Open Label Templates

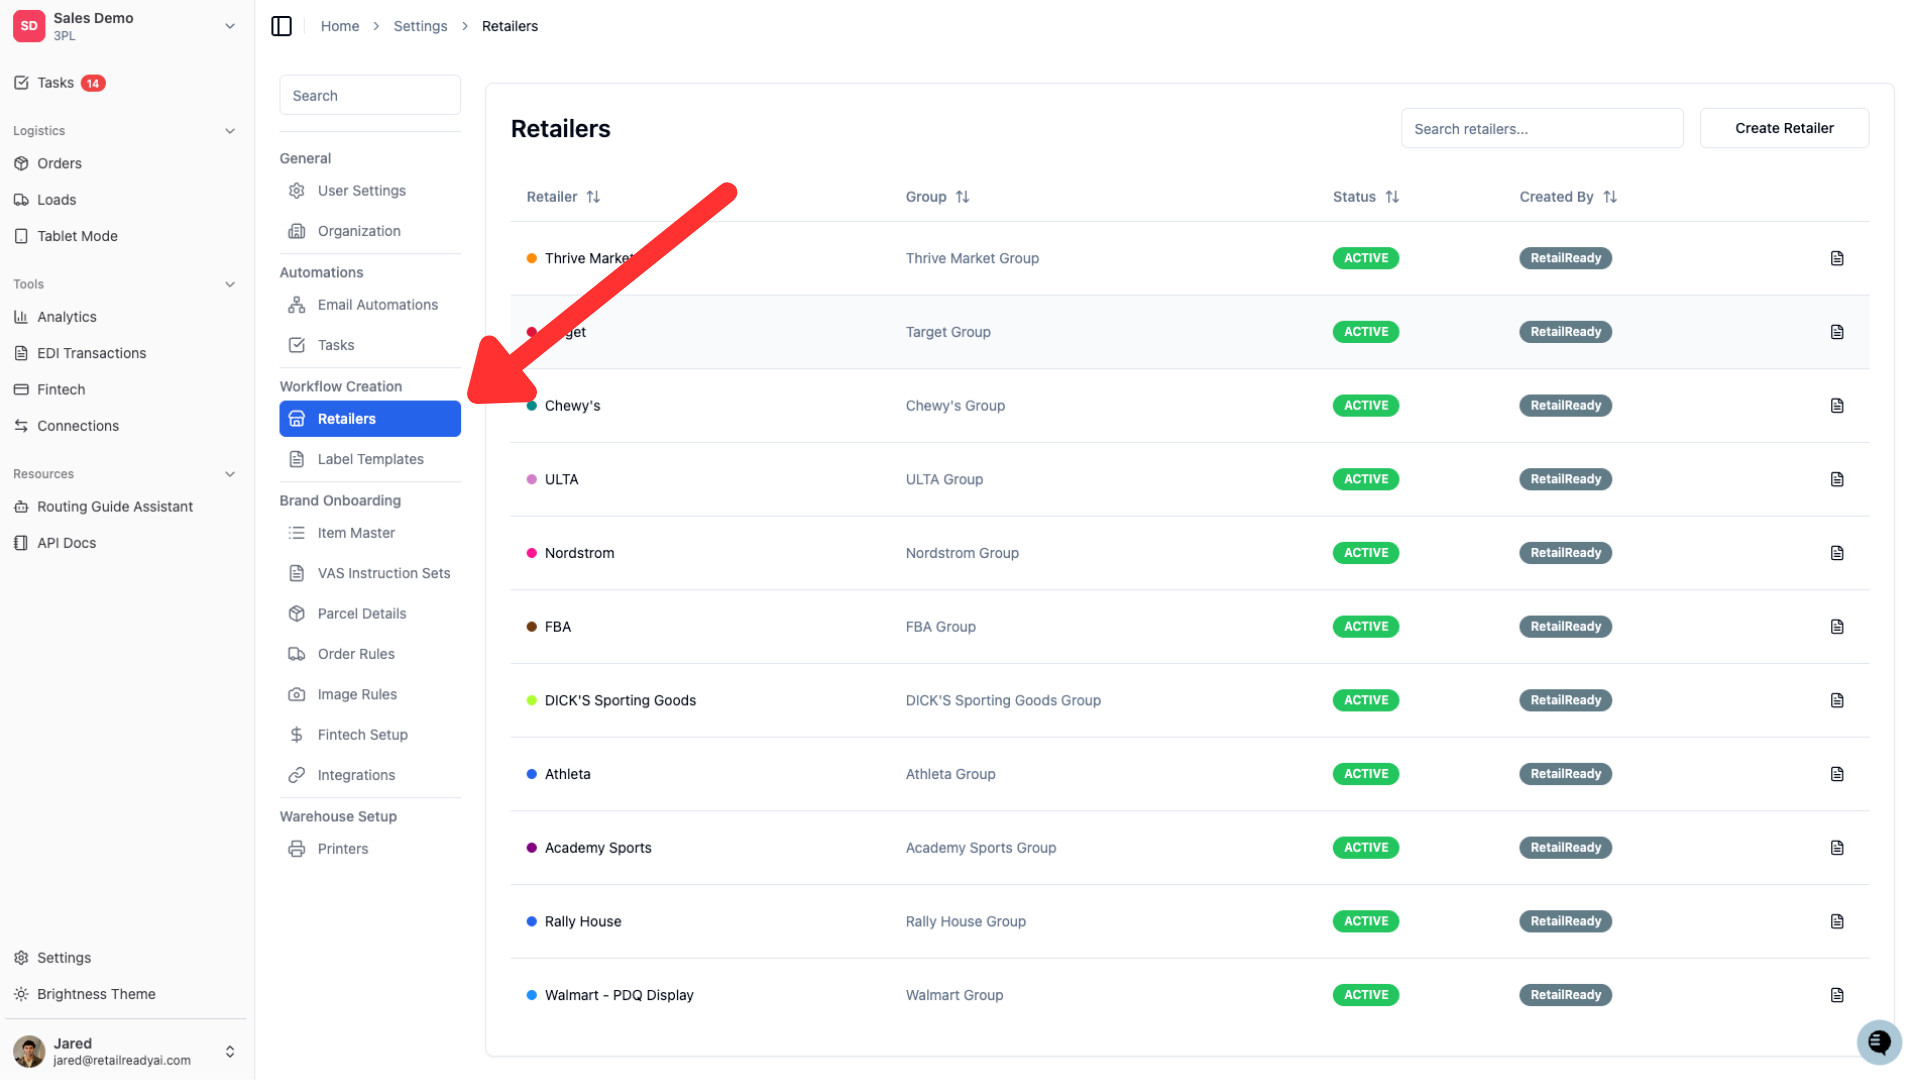(x=370, y=459)
